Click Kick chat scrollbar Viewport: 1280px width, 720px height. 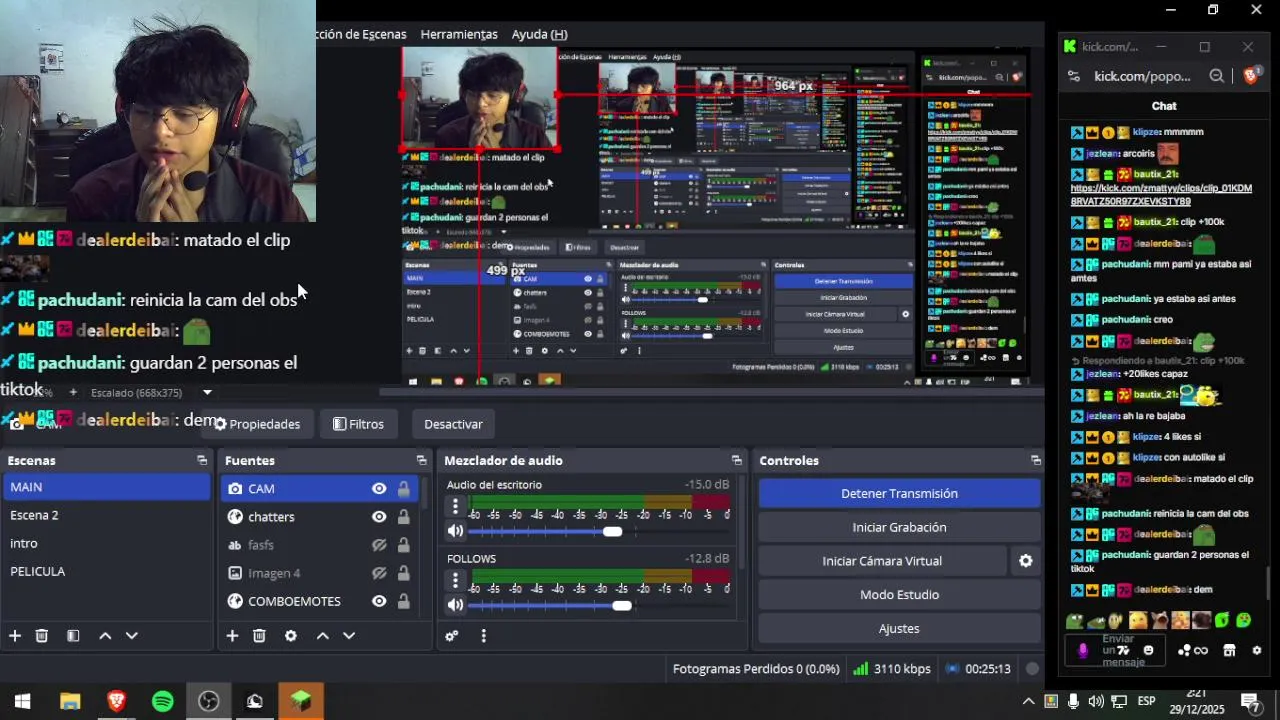[1269, 582]
